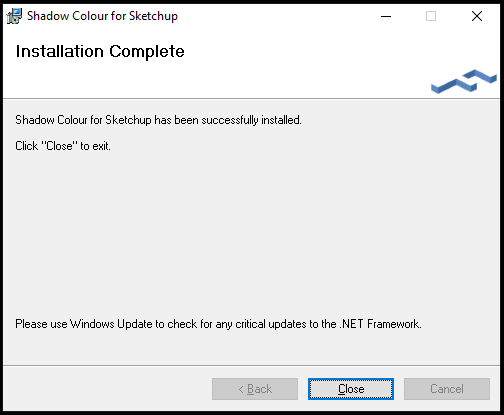This screenshot has height=415, width=504.
Task: Click the blue wave logo in the banner
Action: click(464, 81)
